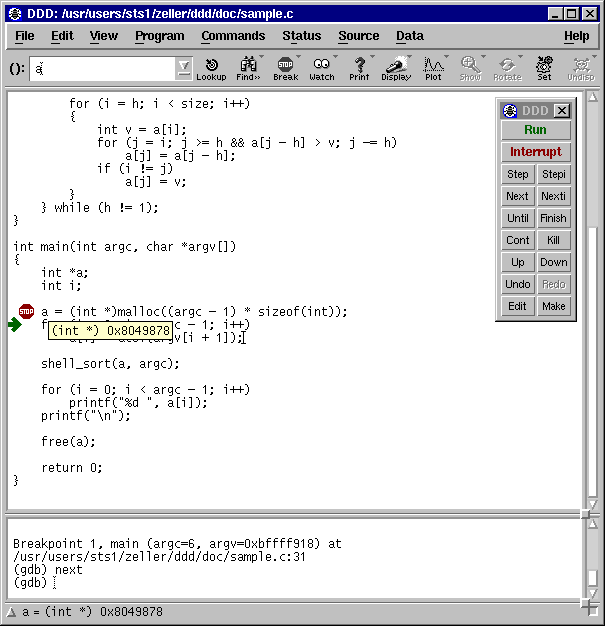Open the Find direction dropdown arrow
The height and width of the screenshot is (626, 605).
coord(262,57)
